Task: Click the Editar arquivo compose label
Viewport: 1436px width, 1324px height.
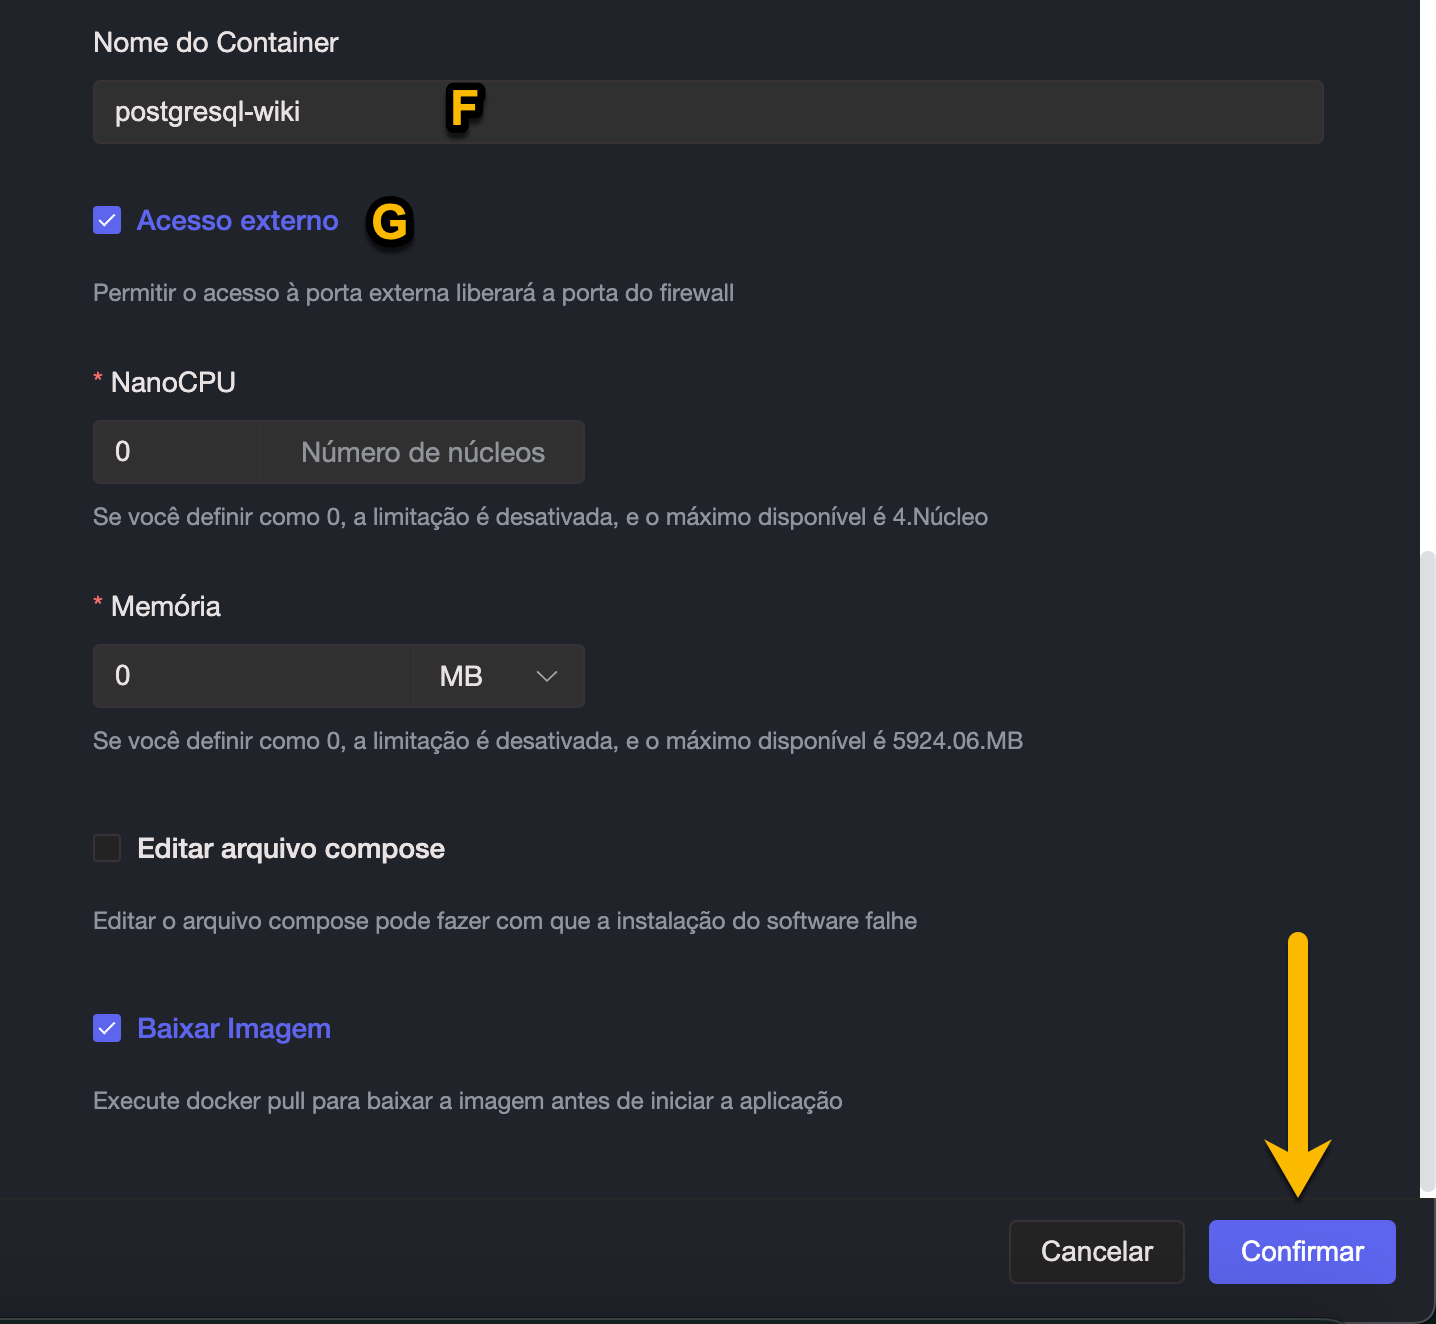Action: [291, 848]
